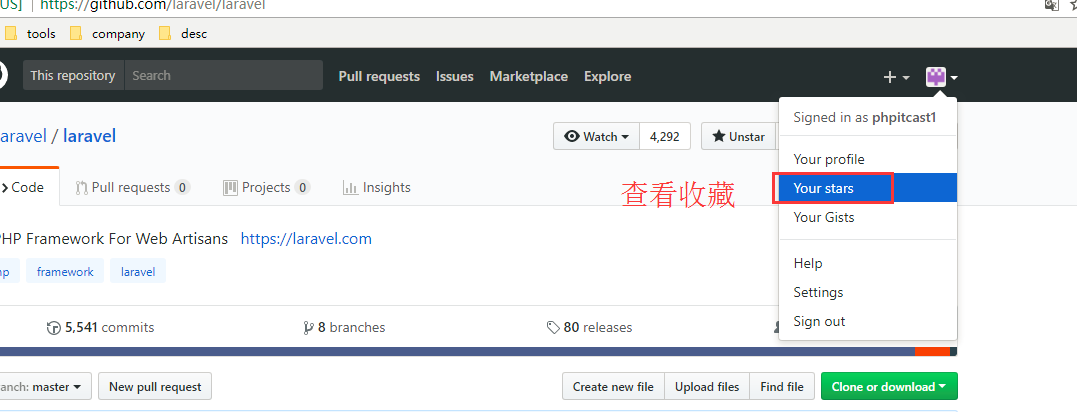1077x412 pixels.
Task: Open the plus create-new dropdown
Action: pyautogui.click(x=896, y=77)
